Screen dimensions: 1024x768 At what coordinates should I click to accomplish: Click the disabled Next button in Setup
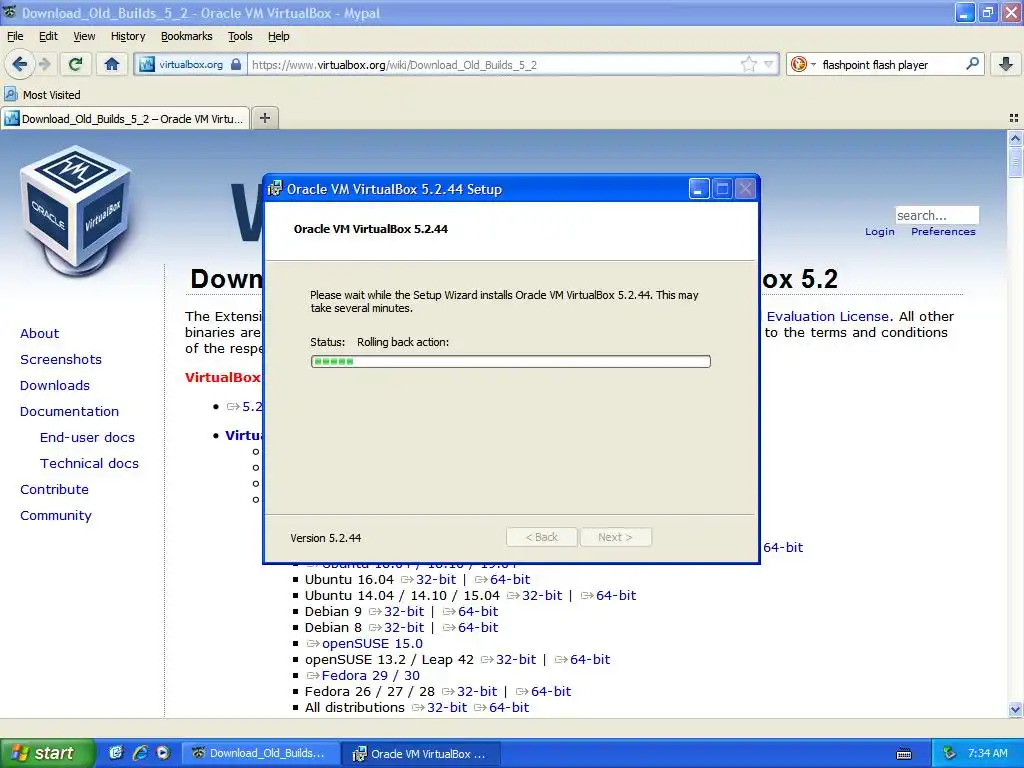tap(615, 537)
